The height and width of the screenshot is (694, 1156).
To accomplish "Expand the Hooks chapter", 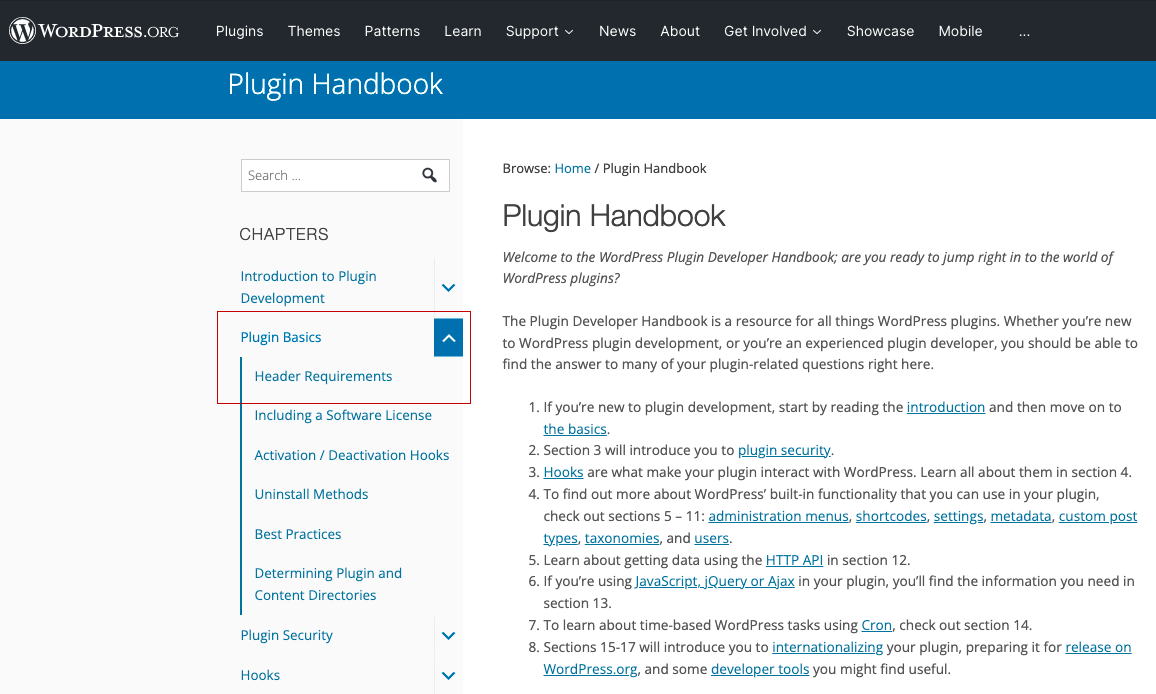I will tap(448, 675).
